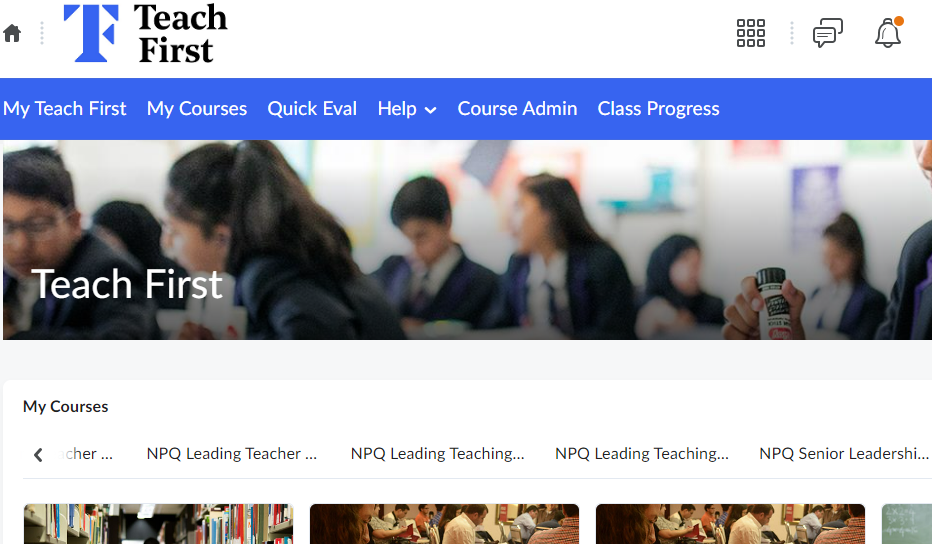Go to Quick Eval
The image size is (932, 544).
[312, 109]
